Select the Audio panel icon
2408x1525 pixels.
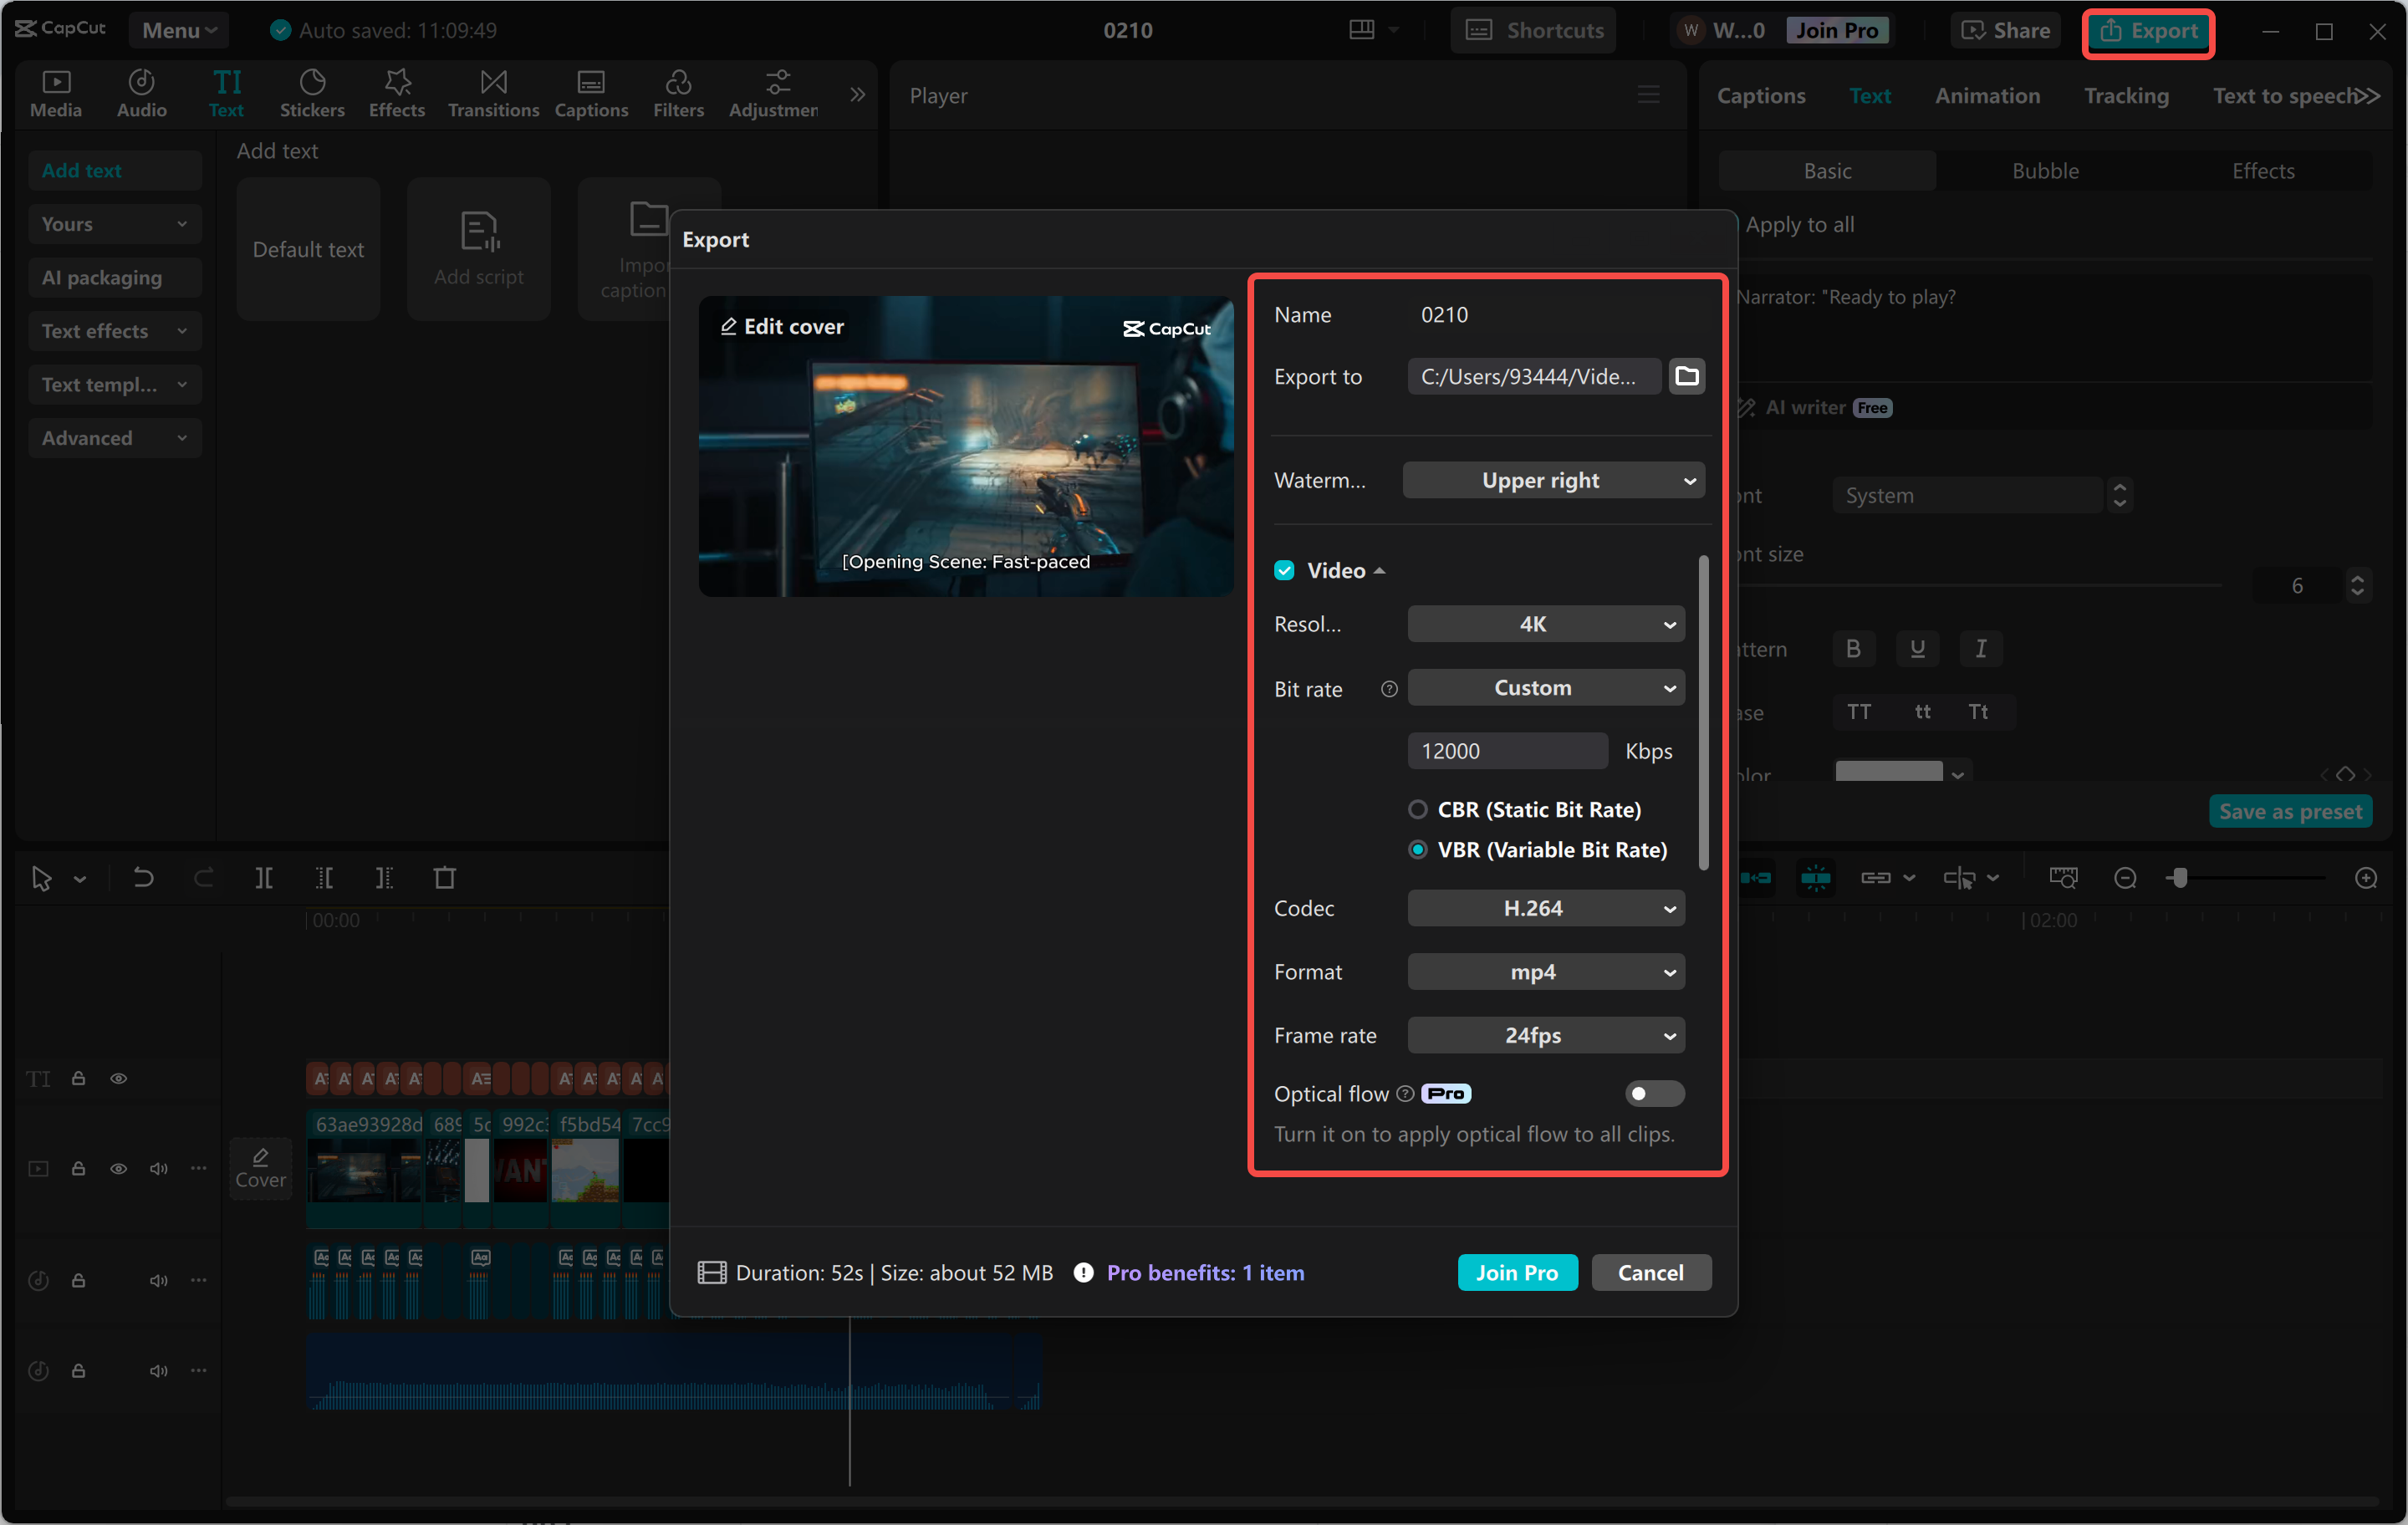click(141, 93)
